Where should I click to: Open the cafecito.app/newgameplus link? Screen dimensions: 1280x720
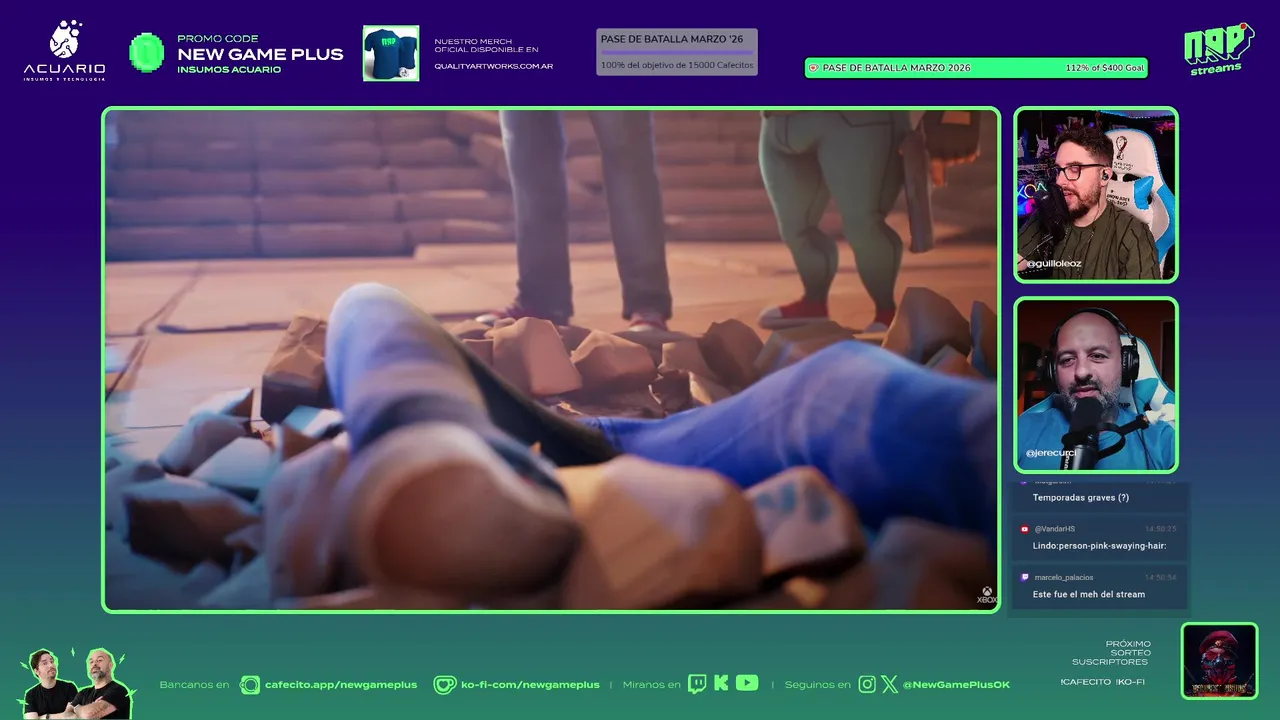(341, 685)
